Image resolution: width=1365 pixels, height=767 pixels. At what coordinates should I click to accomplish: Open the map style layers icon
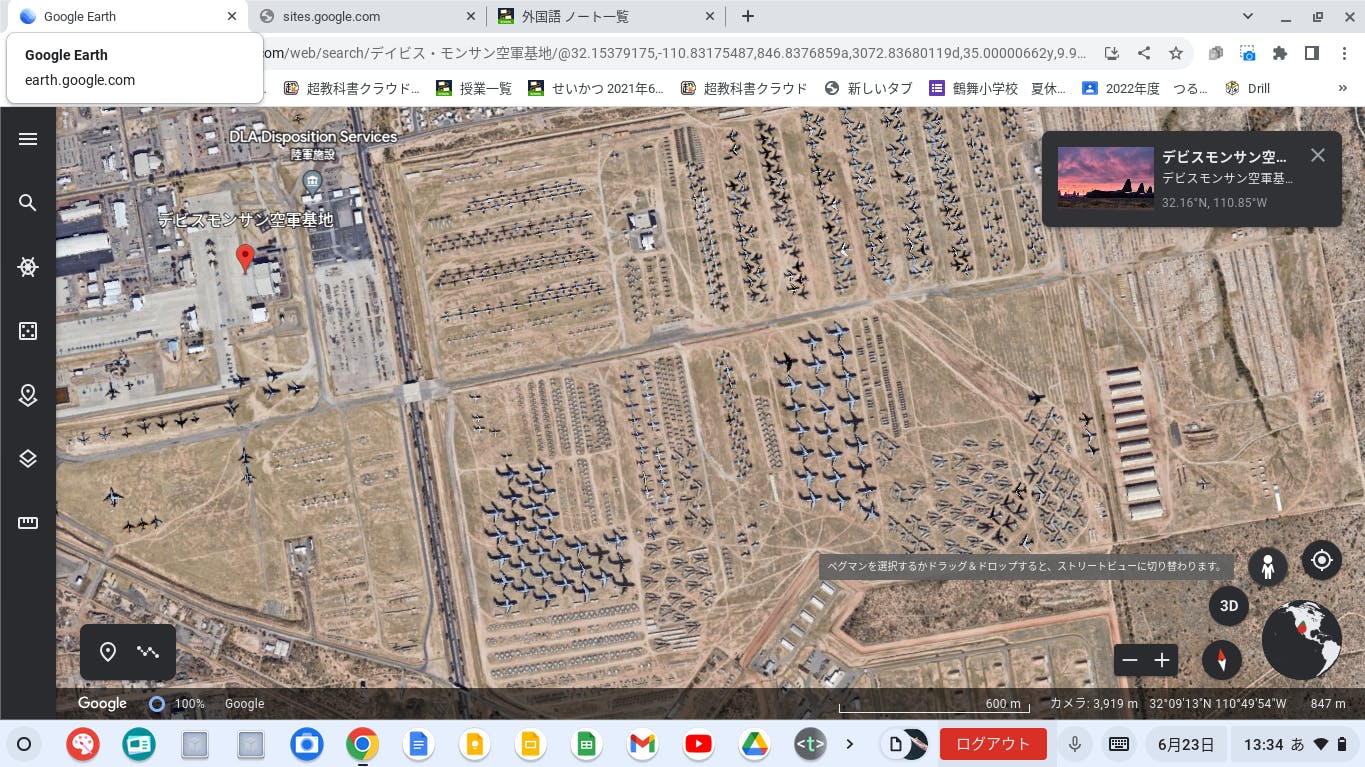point(28,459)
